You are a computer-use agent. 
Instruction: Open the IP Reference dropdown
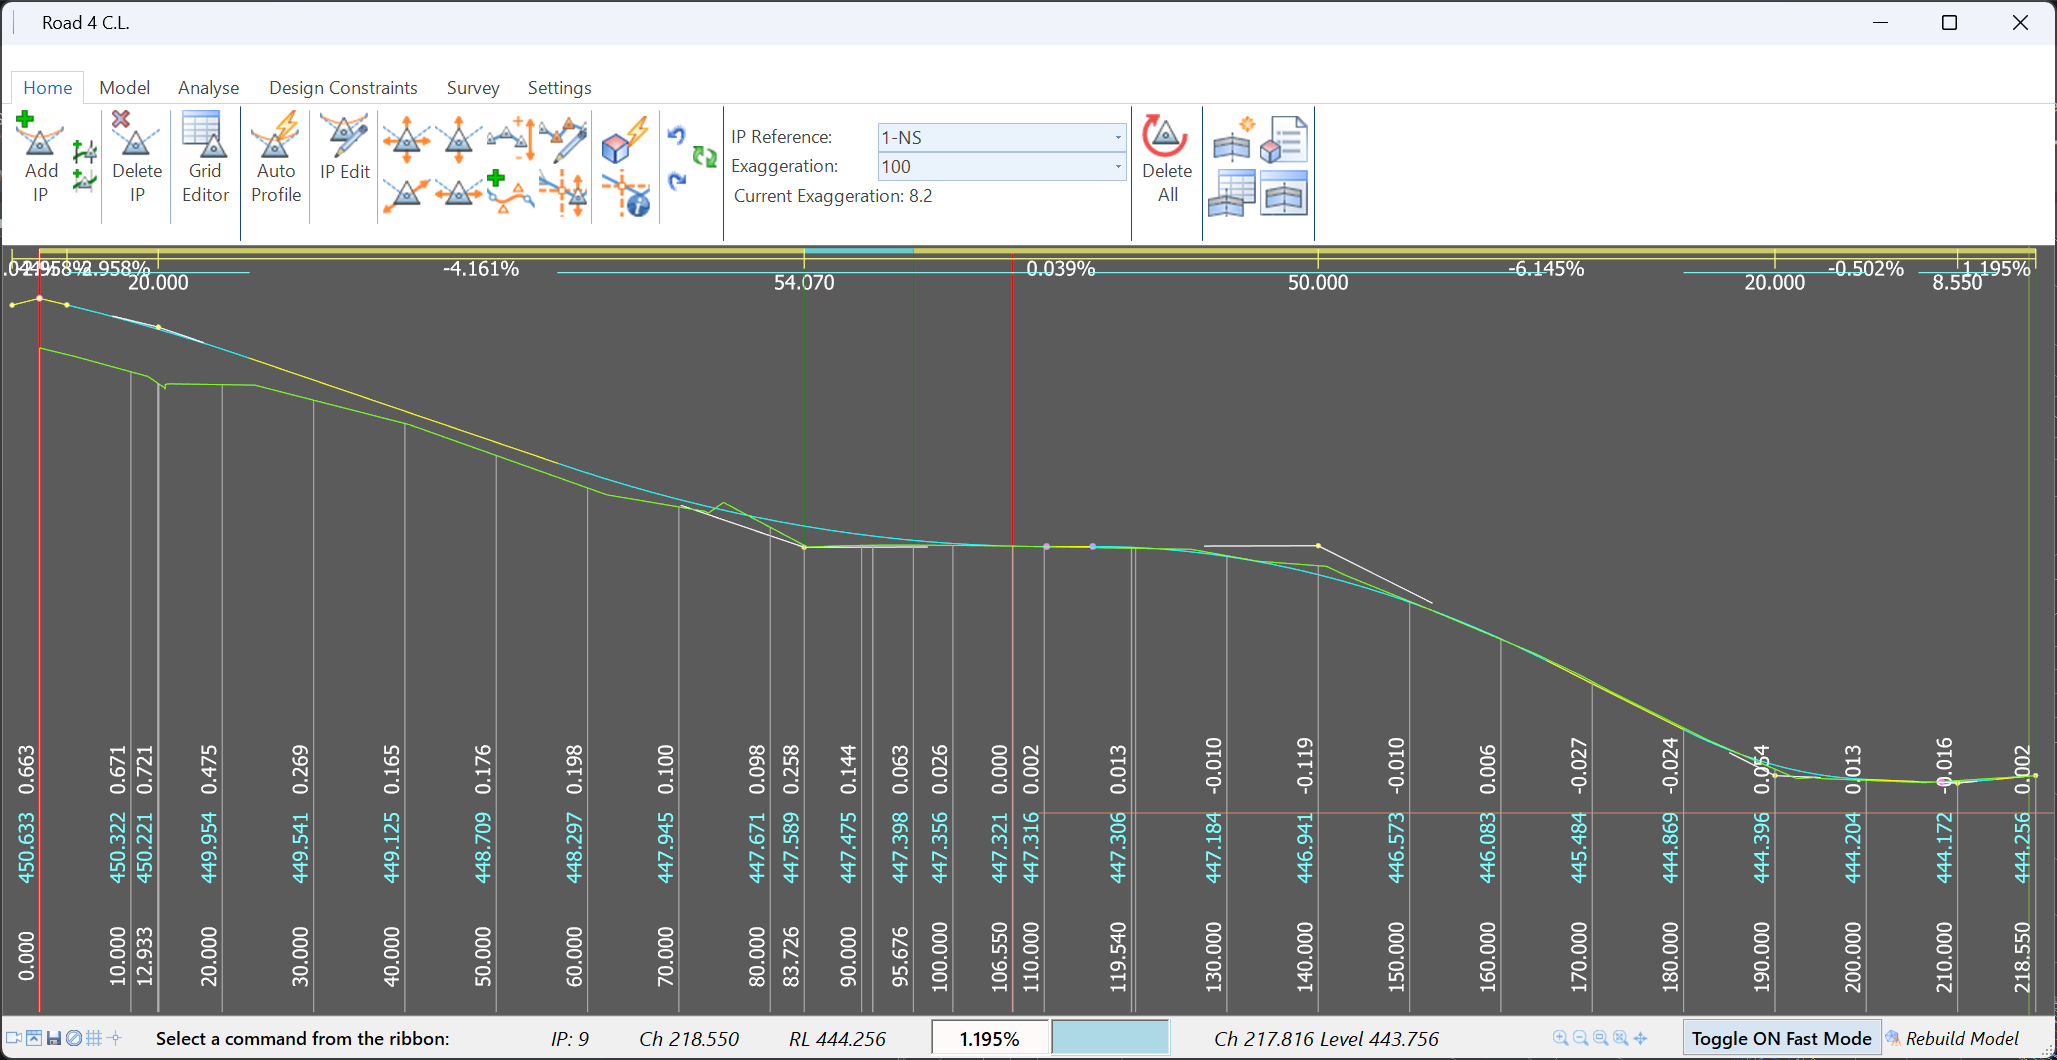tap(1117, 137)
